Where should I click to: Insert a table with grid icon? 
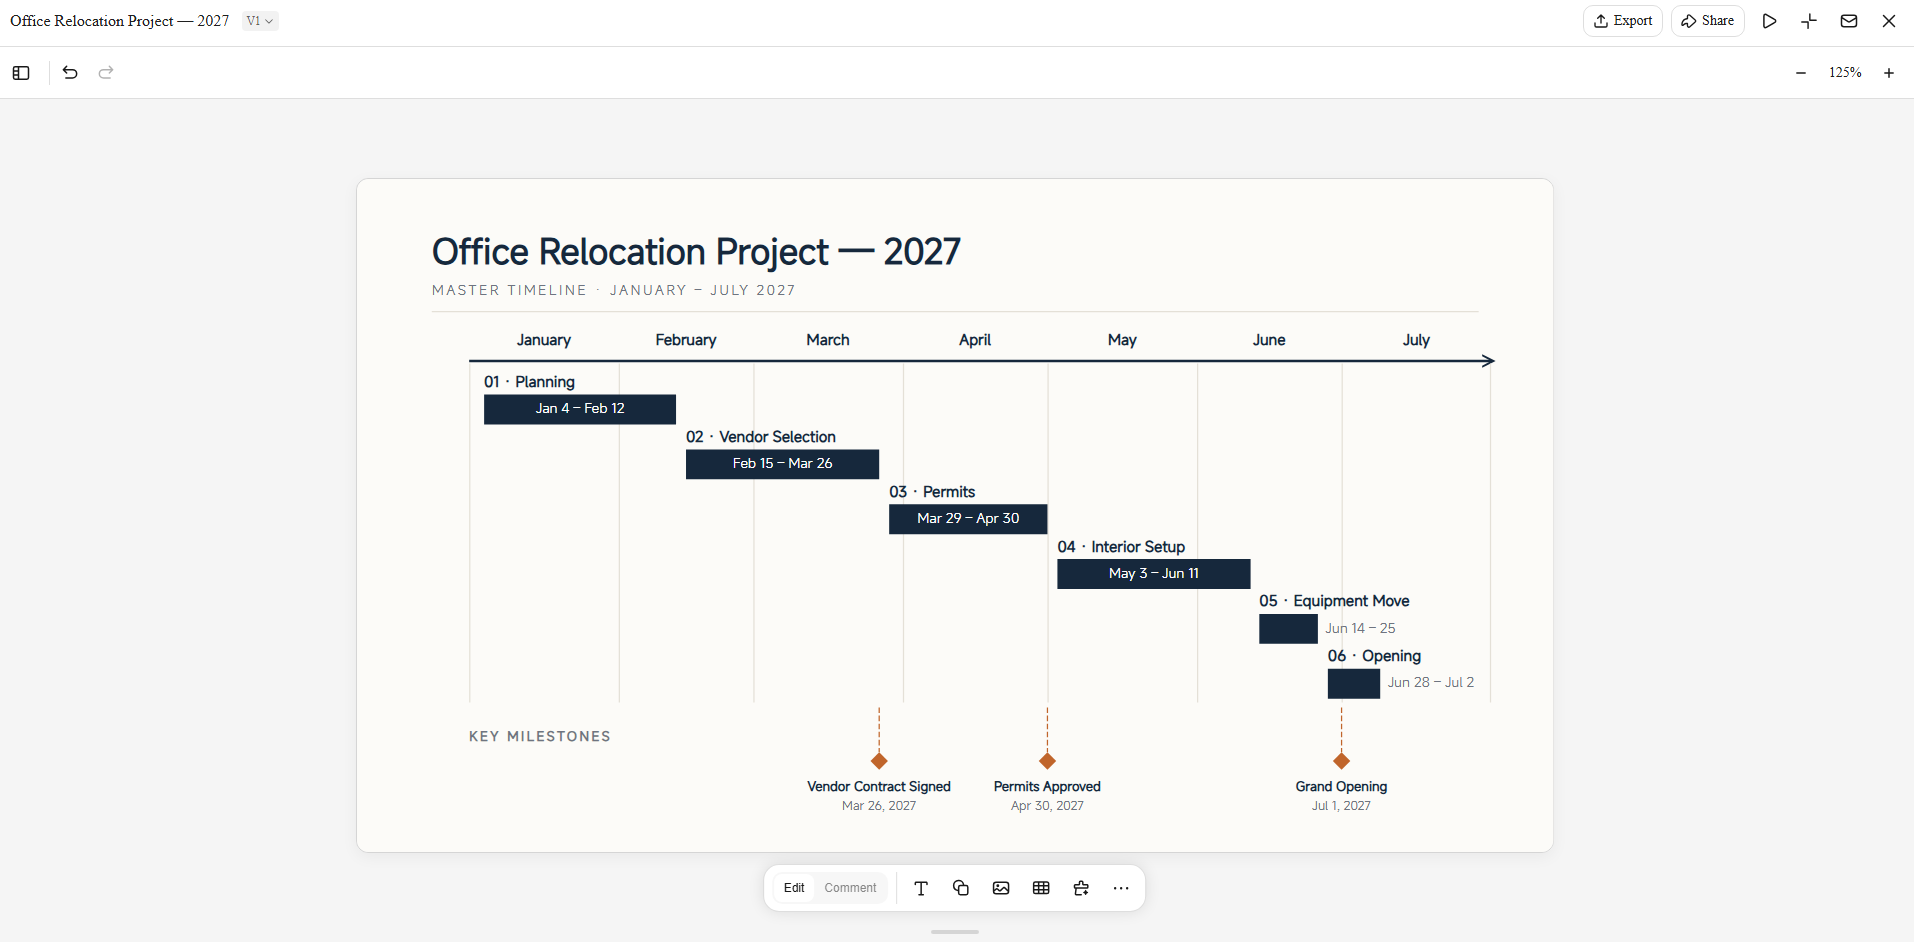(1041, 888)
